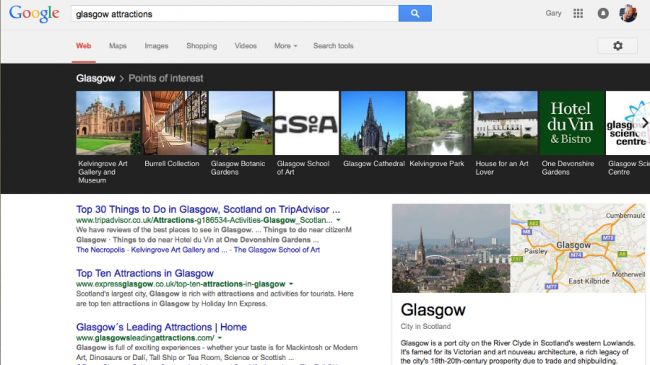Open Search tools options
Screen dimensions: 650x365
[x=333, y=46]
